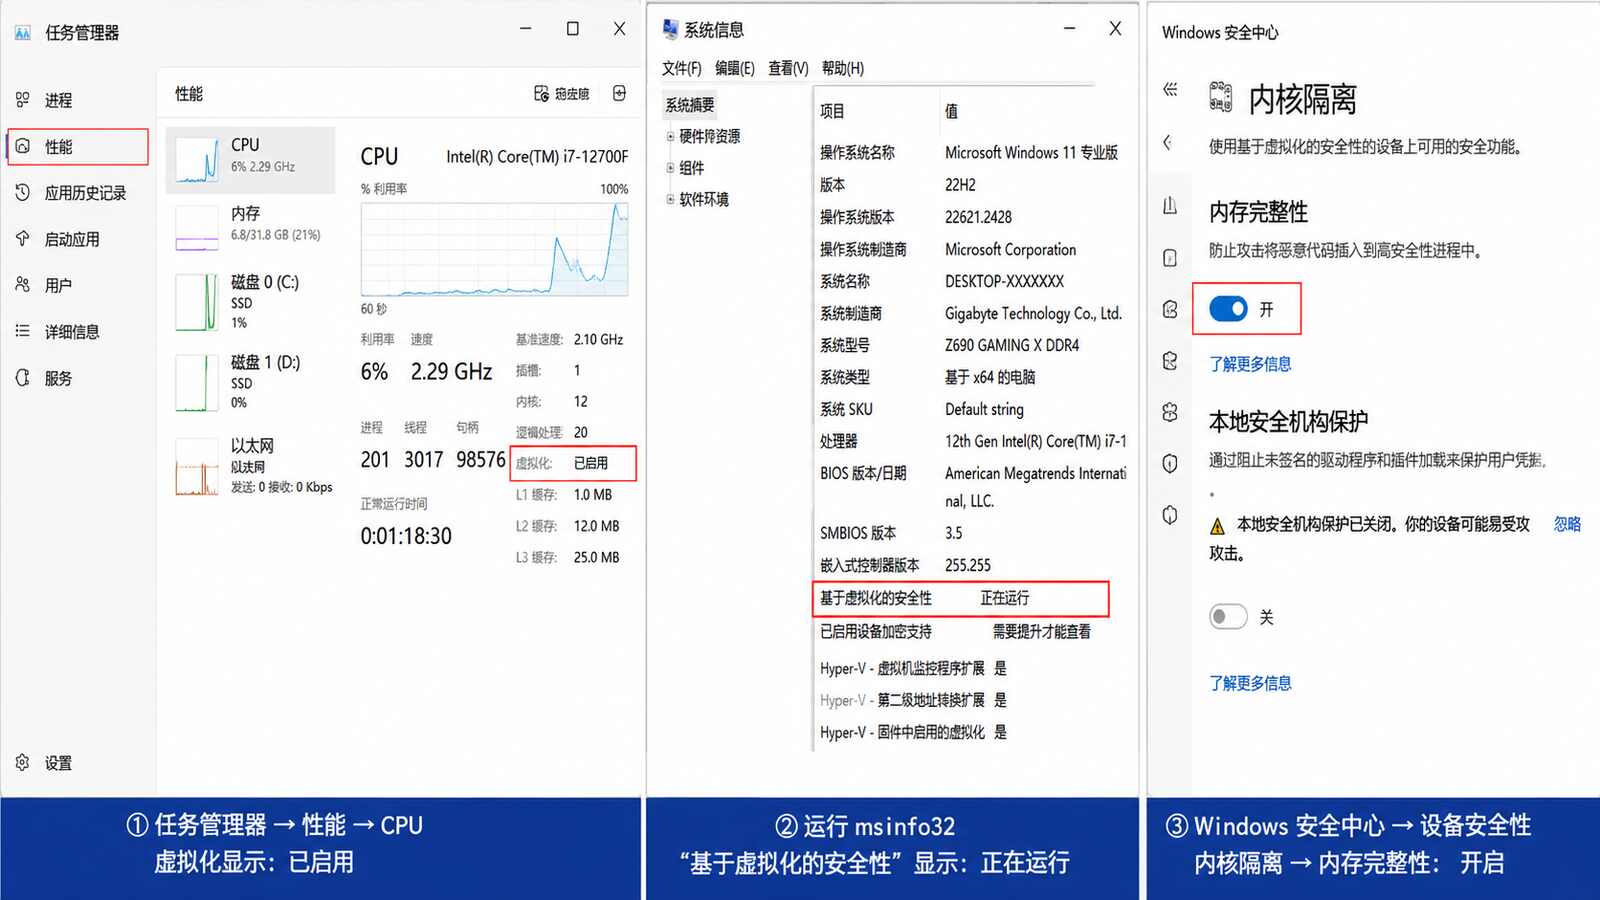Select 性能 in Task Manager sidebar
The image size is (1600, 900).
point(78,147)
